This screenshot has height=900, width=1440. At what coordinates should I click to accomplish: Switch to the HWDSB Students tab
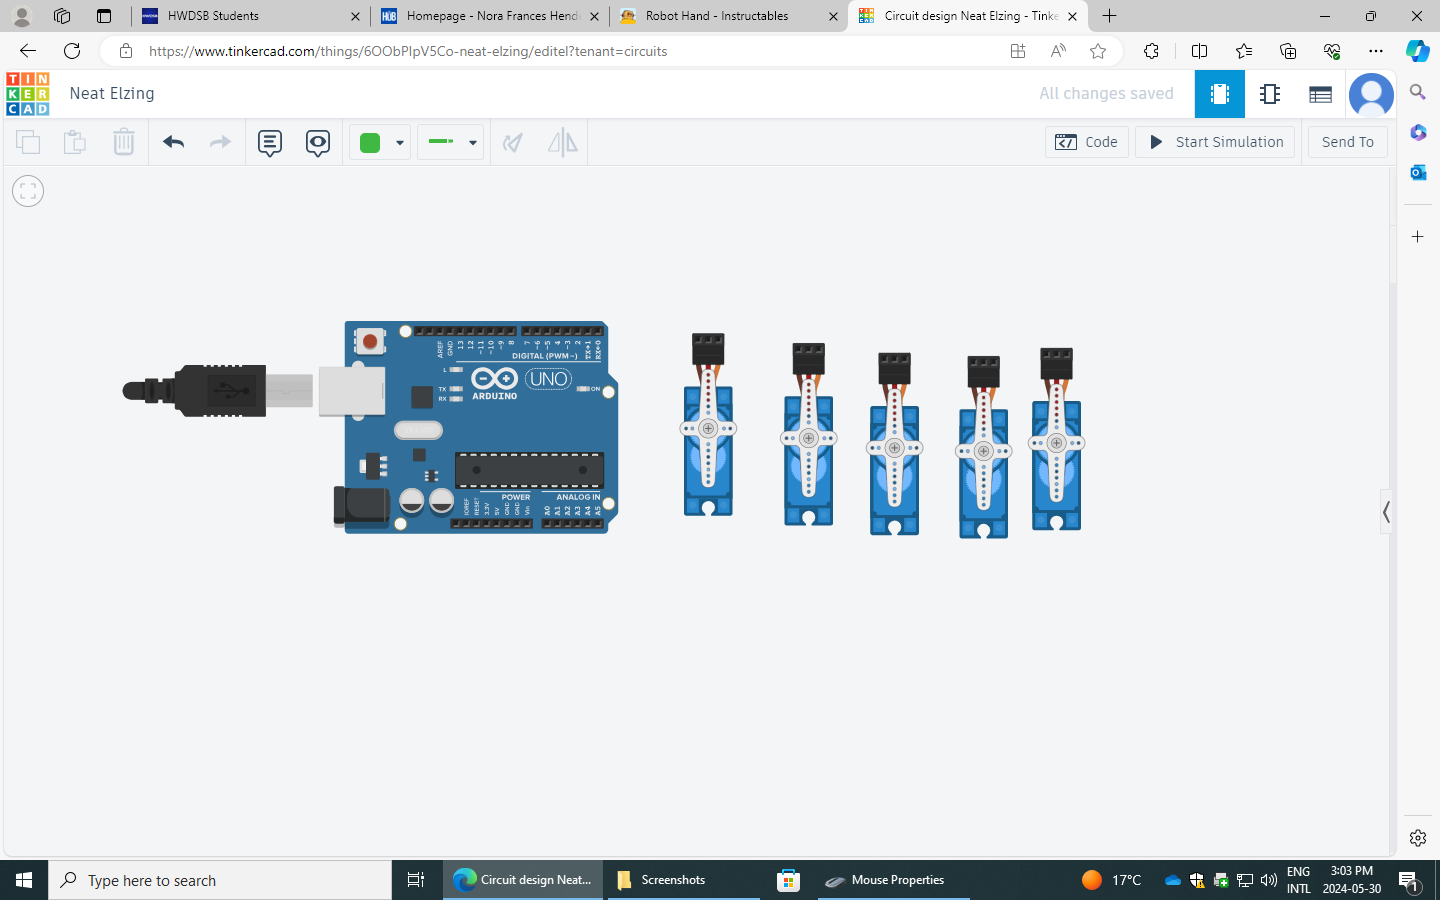coord(250,16)
